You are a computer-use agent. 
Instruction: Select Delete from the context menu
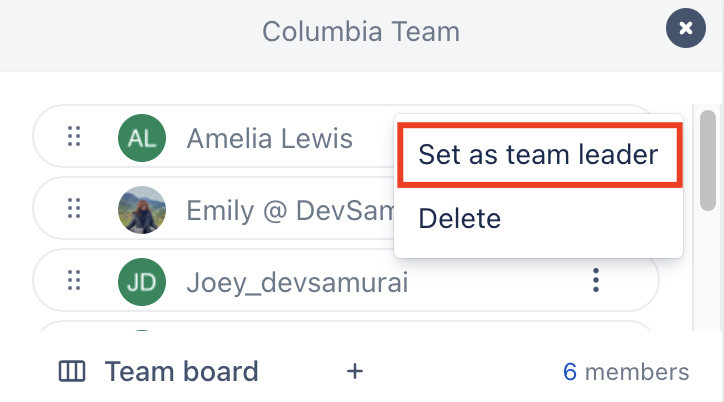460,217
